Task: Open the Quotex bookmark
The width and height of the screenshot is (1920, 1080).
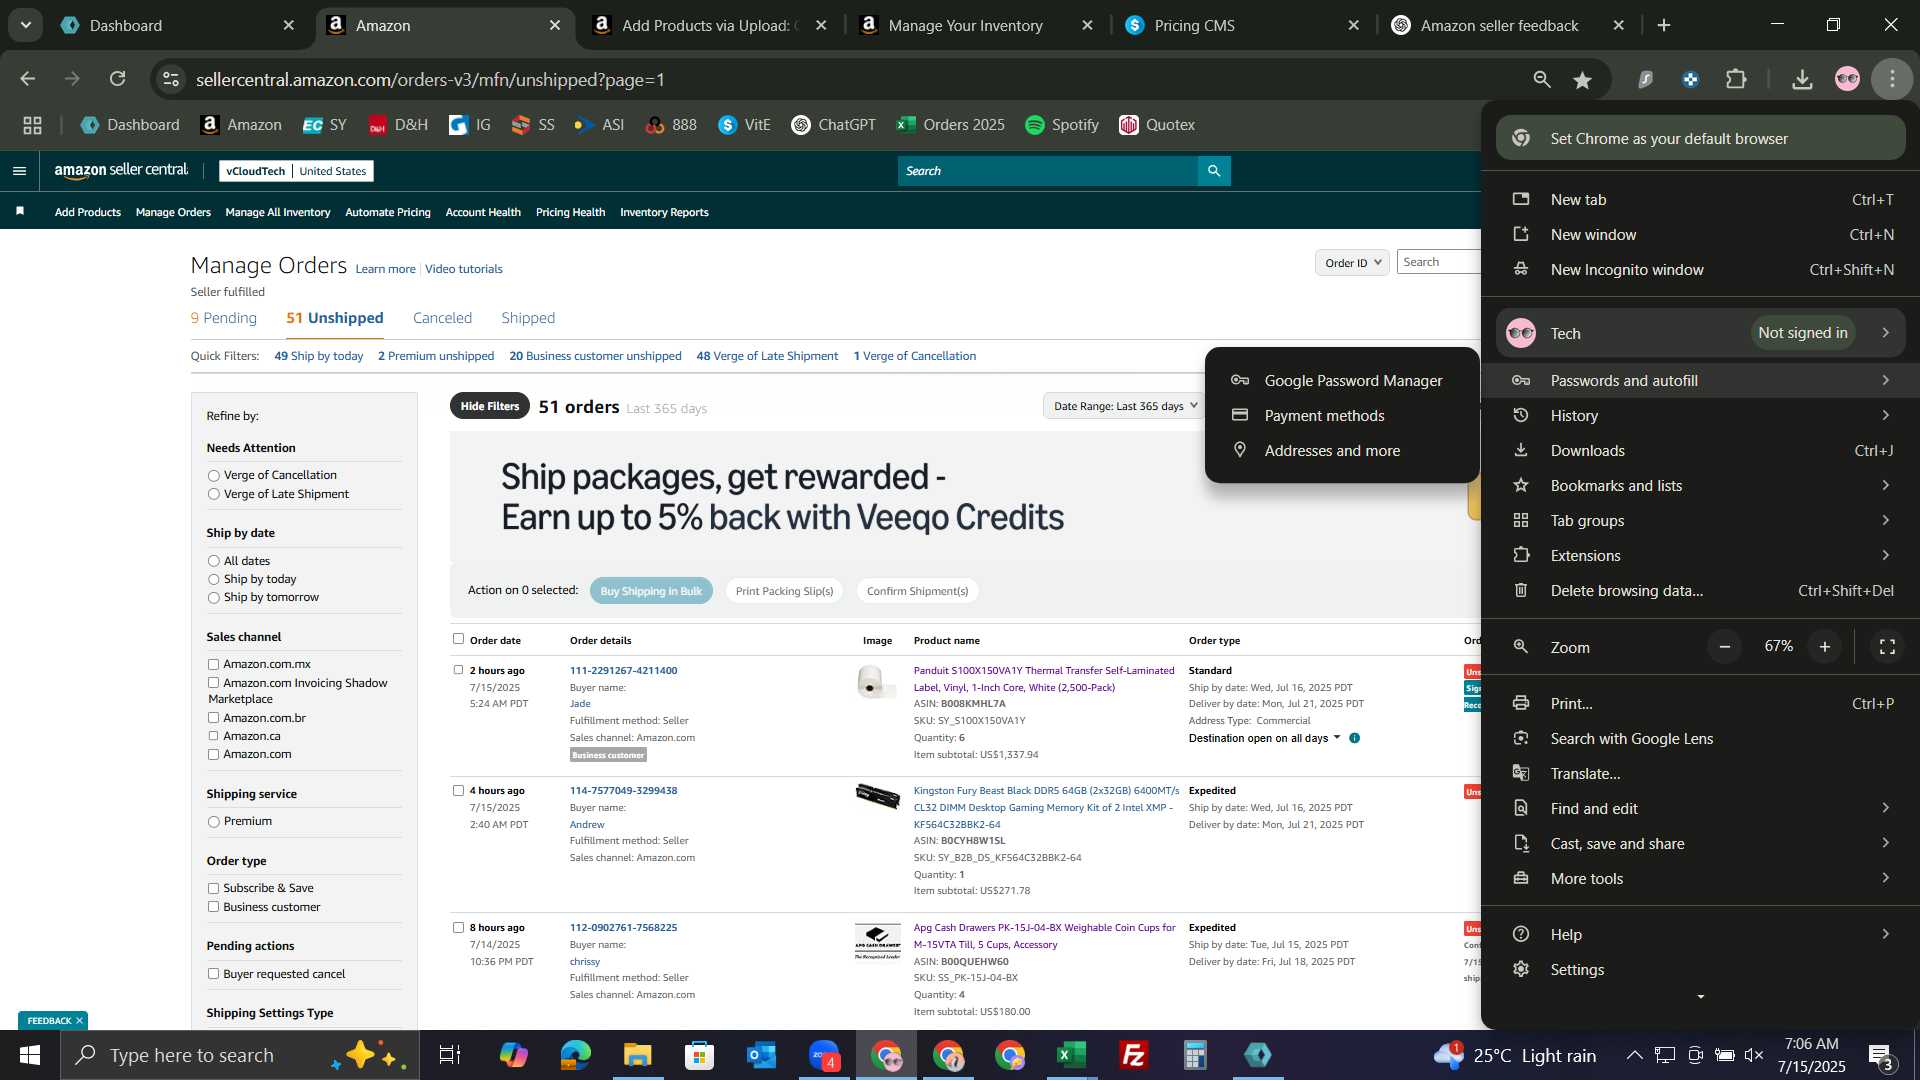Action: [1157, 125]
